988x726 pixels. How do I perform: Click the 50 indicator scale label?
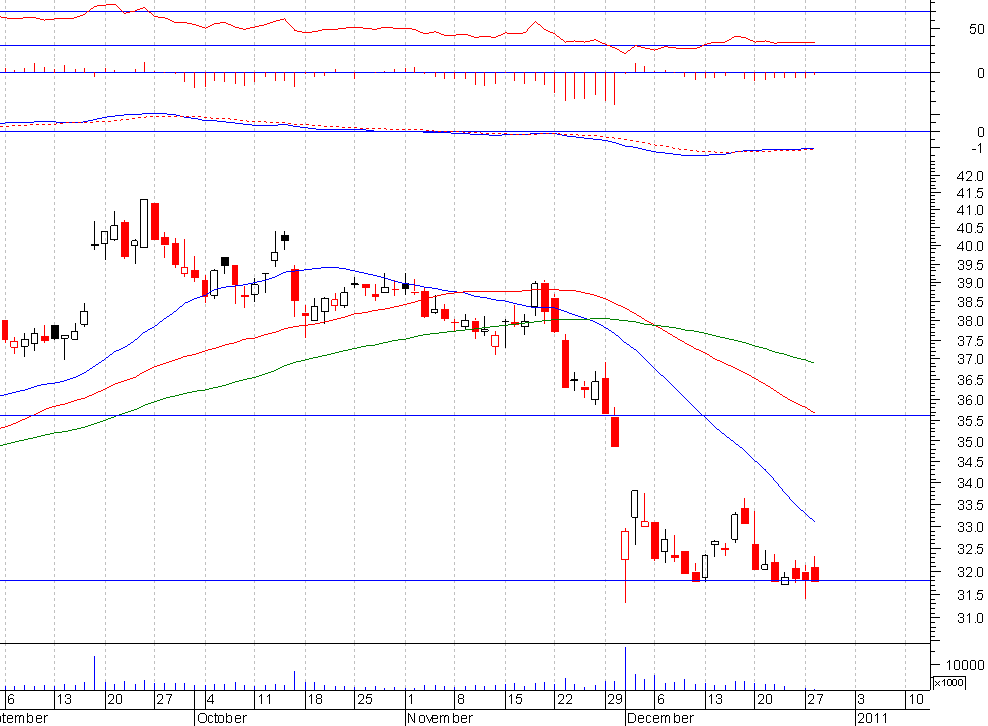coord(976,29)
